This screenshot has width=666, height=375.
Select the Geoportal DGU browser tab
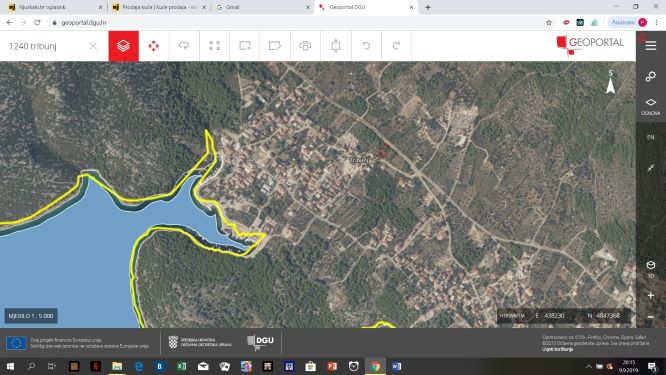tap(366, 7)
